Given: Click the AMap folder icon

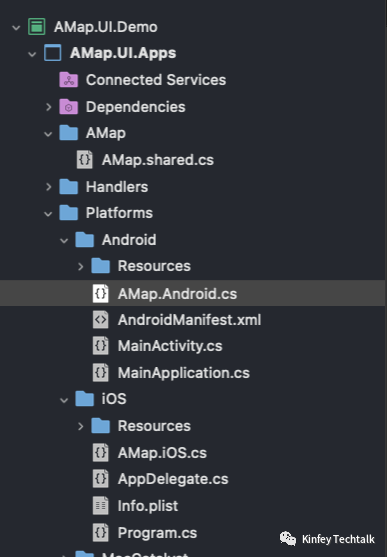Looking at the screenshot, I should (x=69, y=133).
